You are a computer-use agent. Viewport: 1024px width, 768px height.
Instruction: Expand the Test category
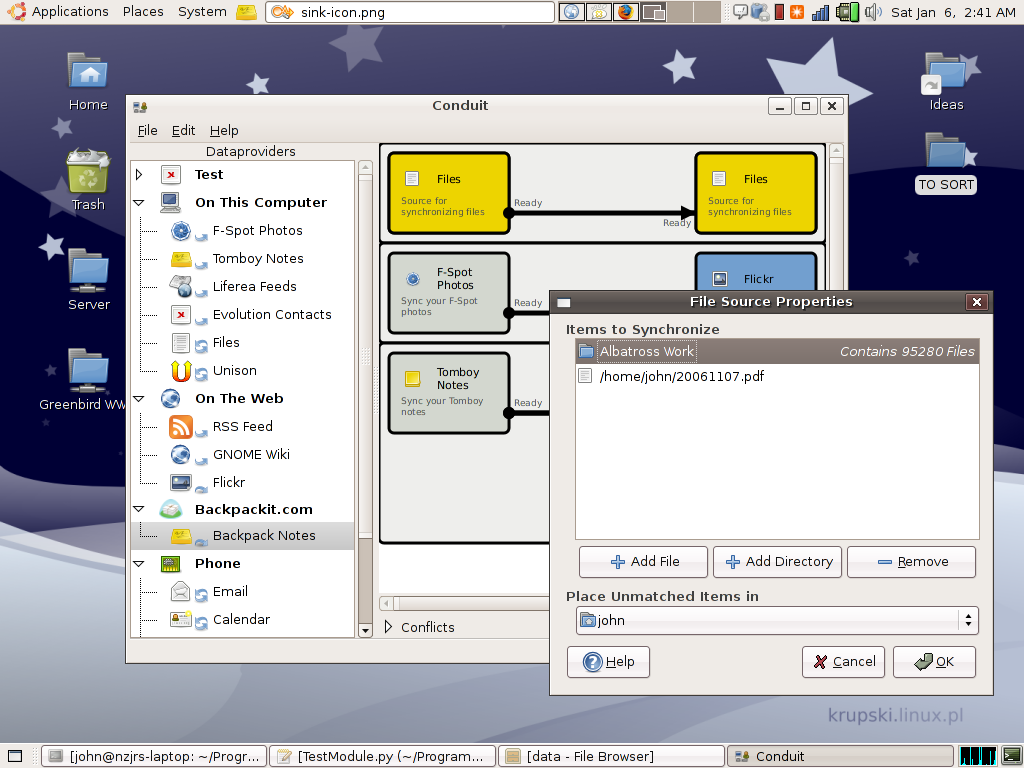pyautogui.click(x=139, y=174)
